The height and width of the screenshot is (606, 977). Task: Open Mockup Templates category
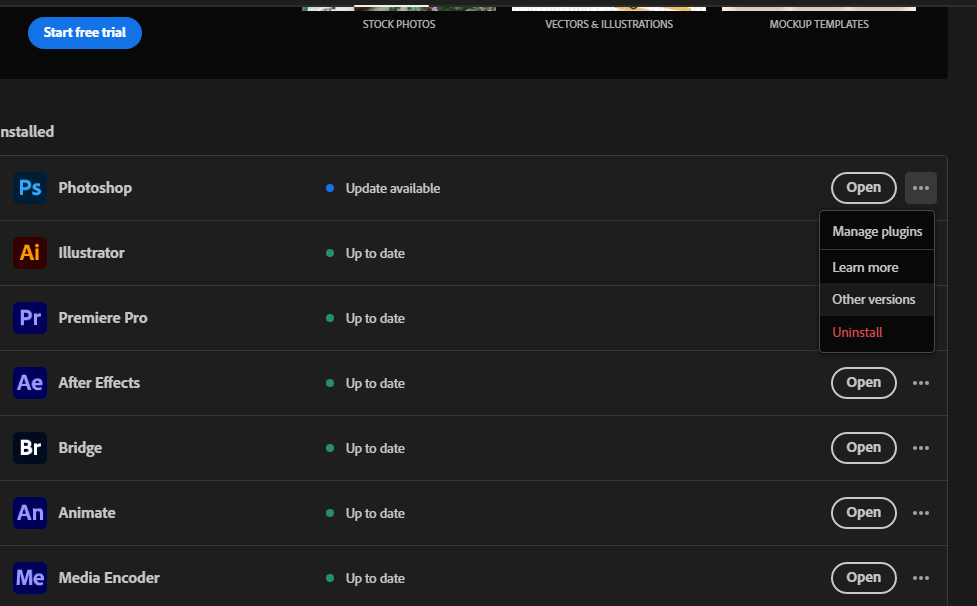[x=819, y=24]
